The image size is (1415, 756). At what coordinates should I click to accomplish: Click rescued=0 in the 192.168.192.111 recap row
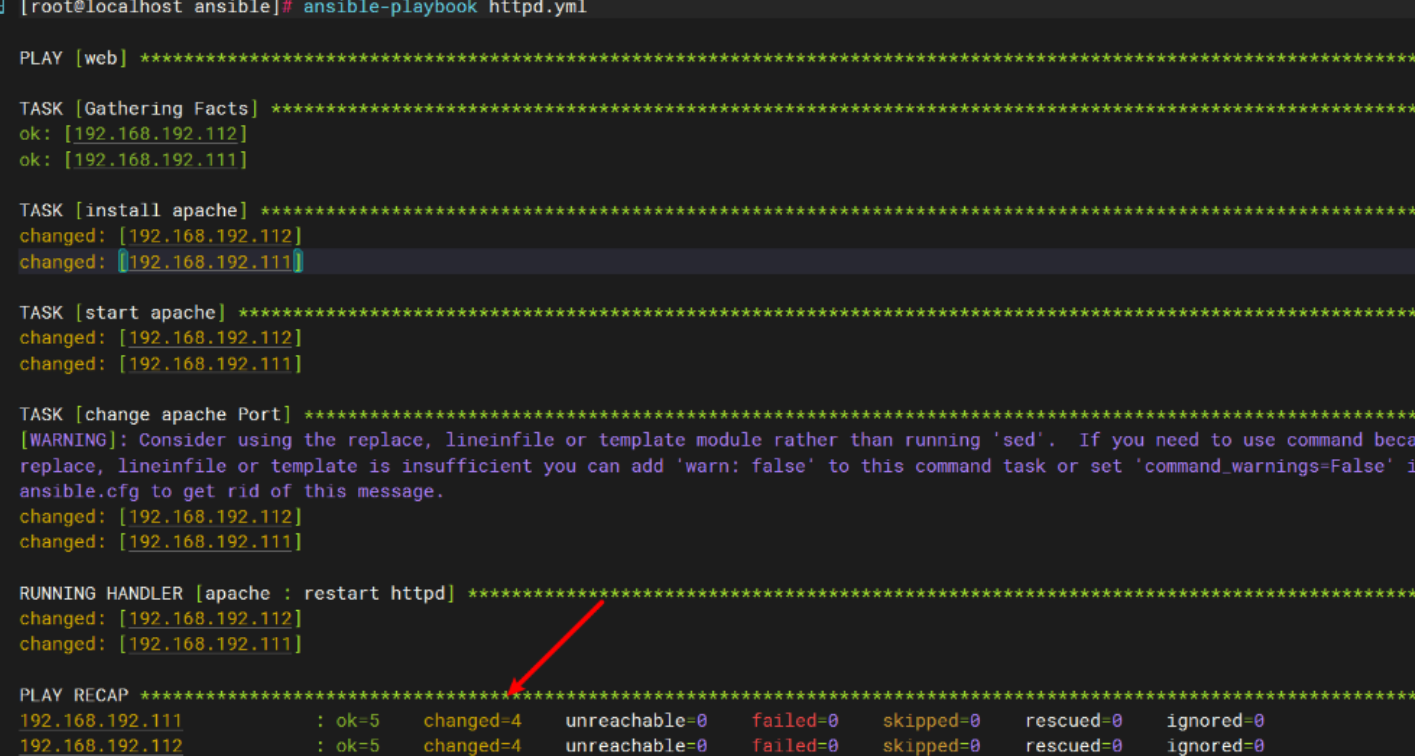[x=1073, y=721]
